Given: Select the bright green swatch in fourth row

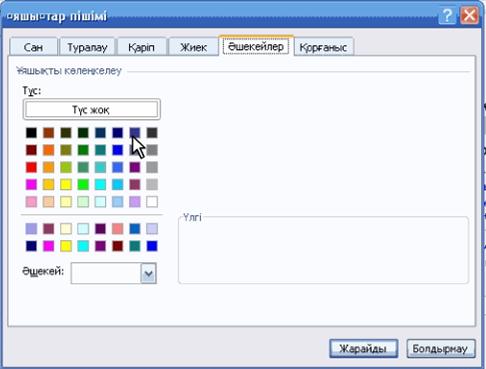Looking at the screenshot, I should click(83, 184).
